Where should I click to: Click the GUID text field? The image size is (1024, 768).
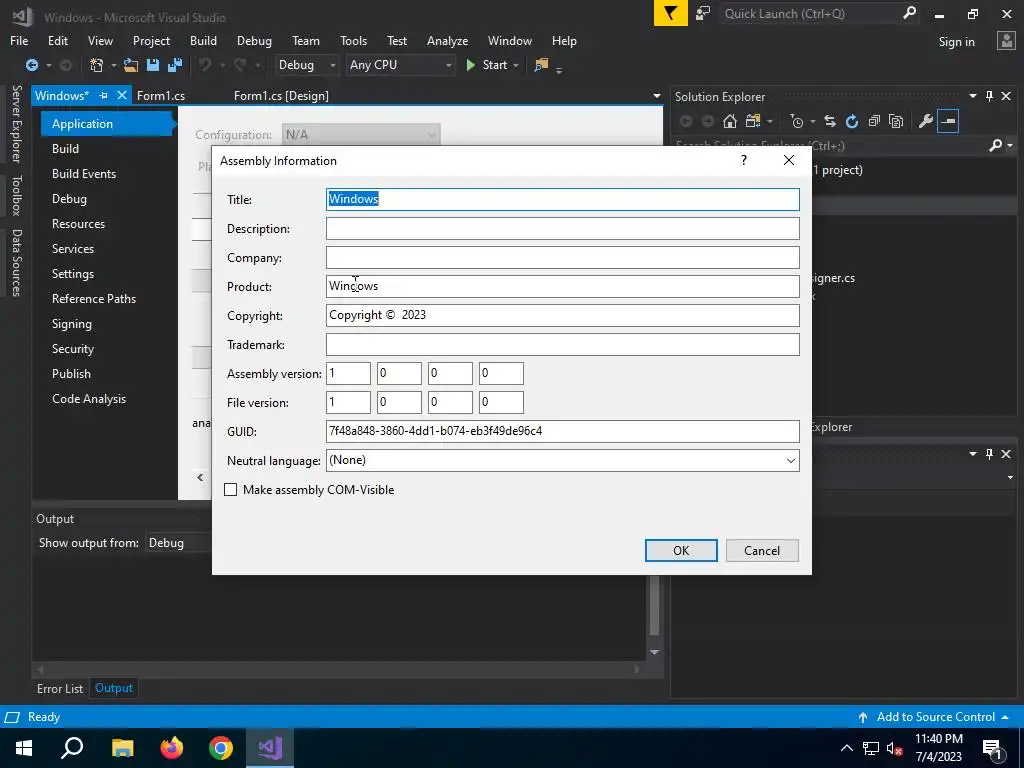[x=562, y=431]
